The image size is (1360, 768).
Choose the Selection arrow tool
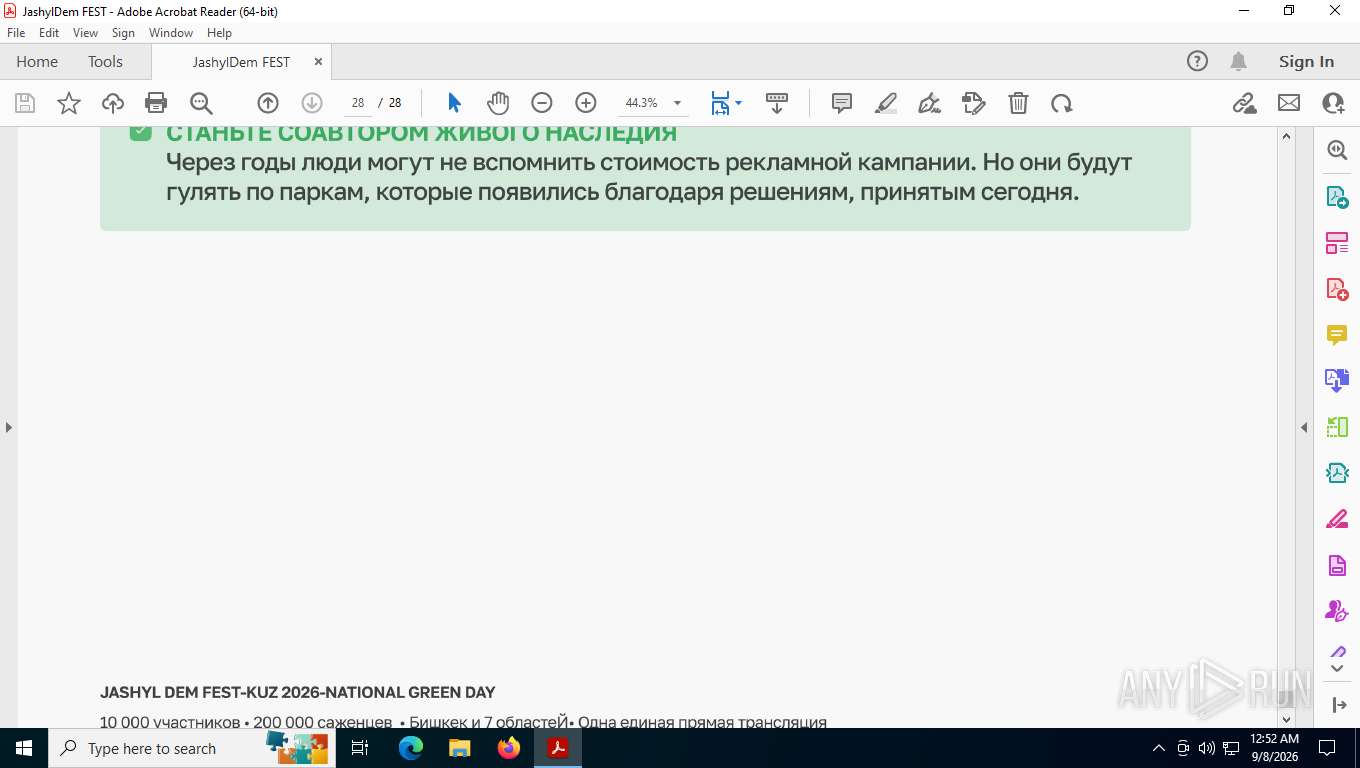coord(455,103)
